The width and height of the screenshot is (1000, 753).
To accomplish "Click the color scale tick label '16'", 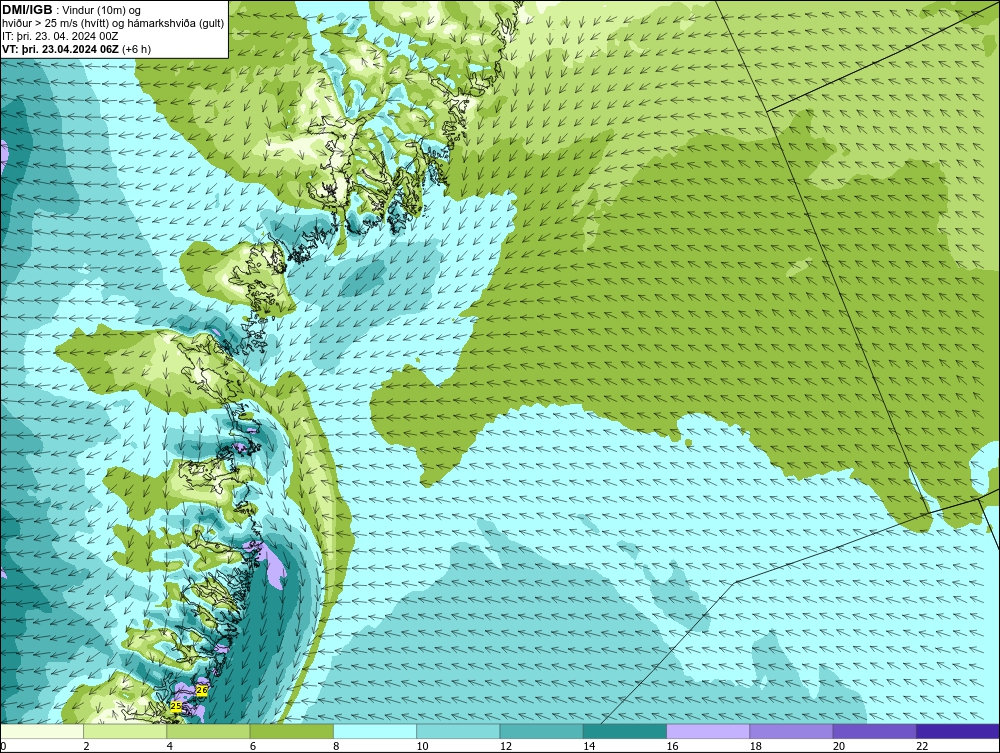I will pos(672,746).
